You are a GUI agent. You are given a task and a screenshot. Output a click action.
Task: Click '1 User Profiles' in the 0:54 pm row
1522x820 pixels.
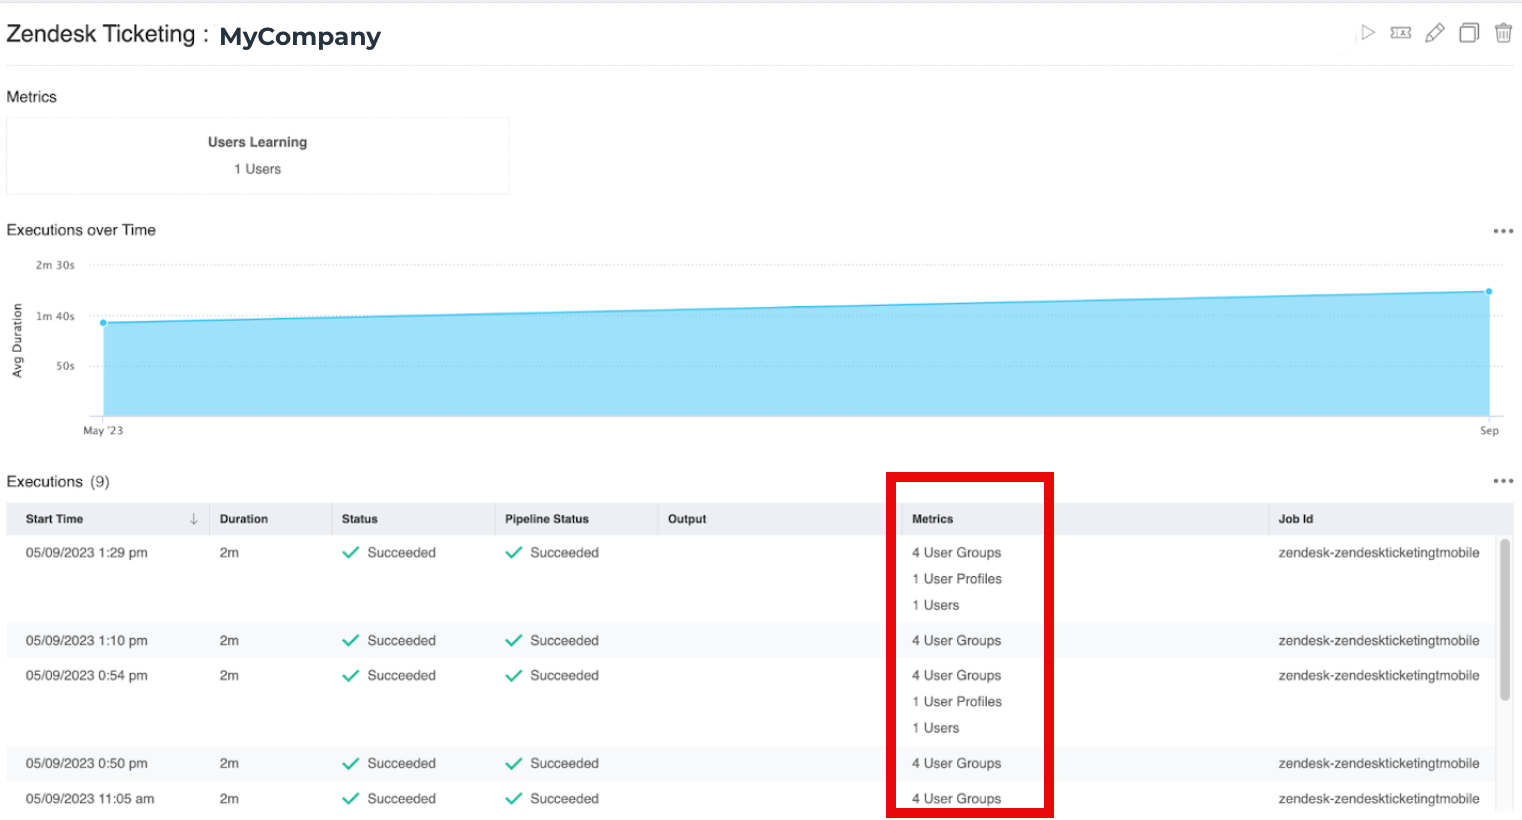[957, 701]
